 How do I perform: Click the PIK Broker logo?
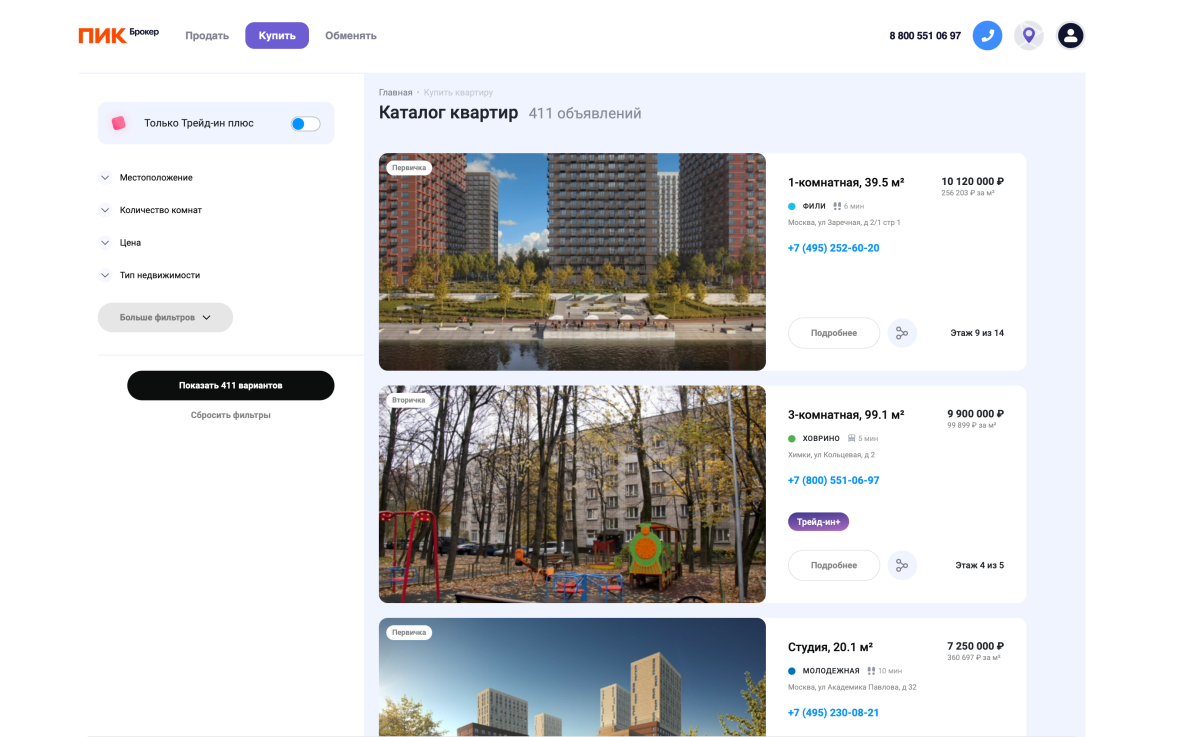pos(118,35)
